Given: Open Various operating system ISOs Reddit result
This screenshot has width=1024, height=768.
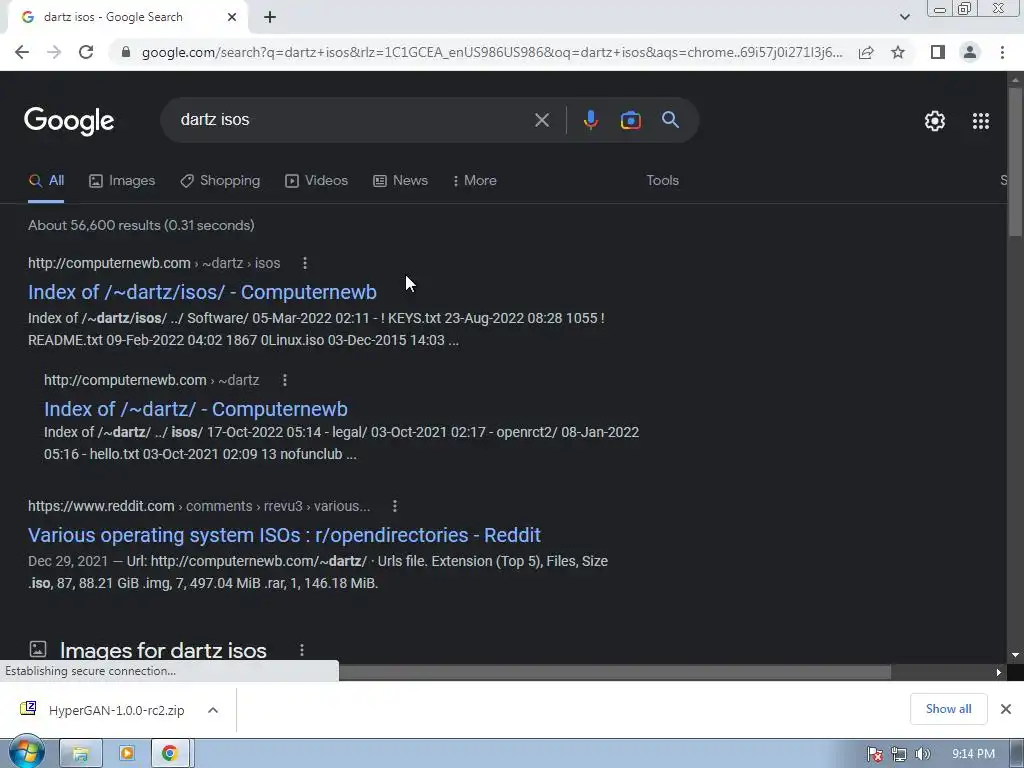Looking at the screenshot, I should tap(284, 535).
